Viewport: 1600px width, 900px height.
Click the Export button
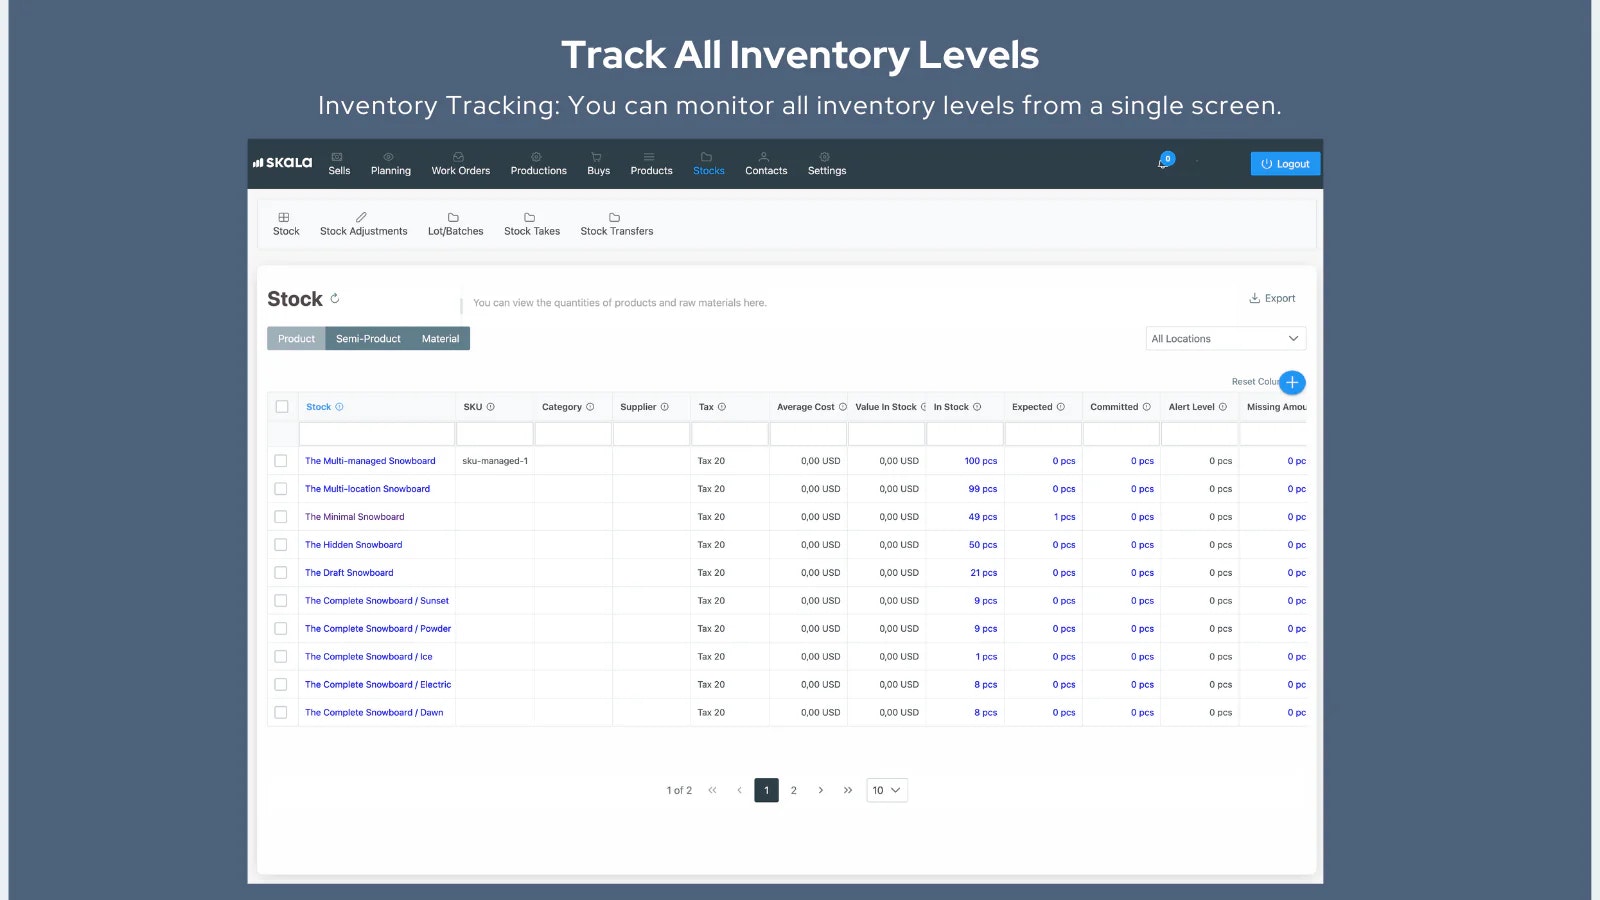(1272, 298)
